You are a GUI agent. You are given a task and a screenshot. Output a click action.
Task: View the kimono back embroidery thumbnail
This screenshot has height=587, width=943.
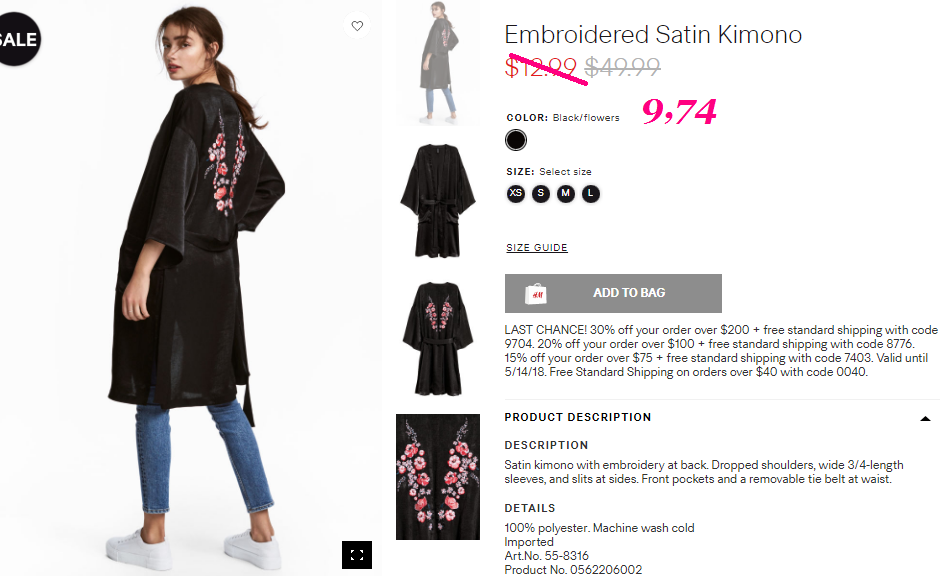pyautogui.click(x=438, y=339)
